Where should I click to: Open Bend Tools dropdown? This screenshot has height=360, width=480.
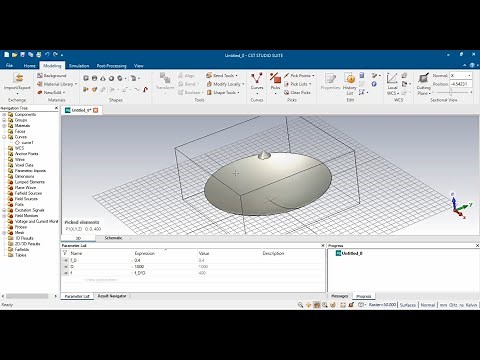[222, 75]
